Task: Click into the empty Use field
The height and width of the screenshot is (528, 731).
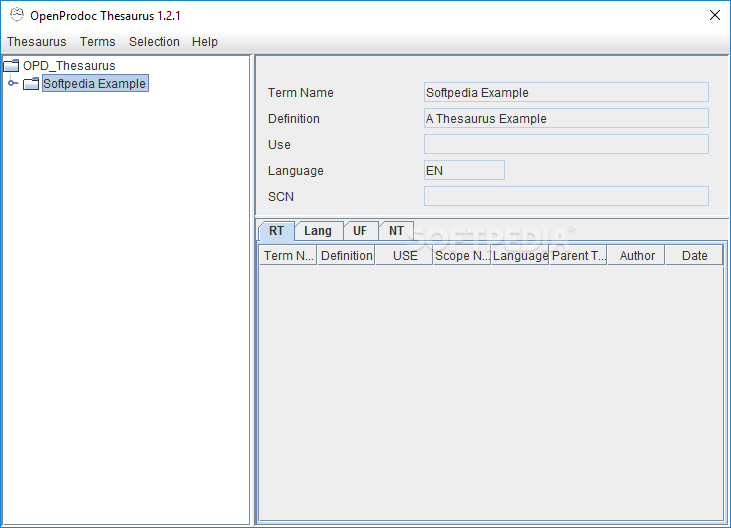Action: [x=566, y=144]
